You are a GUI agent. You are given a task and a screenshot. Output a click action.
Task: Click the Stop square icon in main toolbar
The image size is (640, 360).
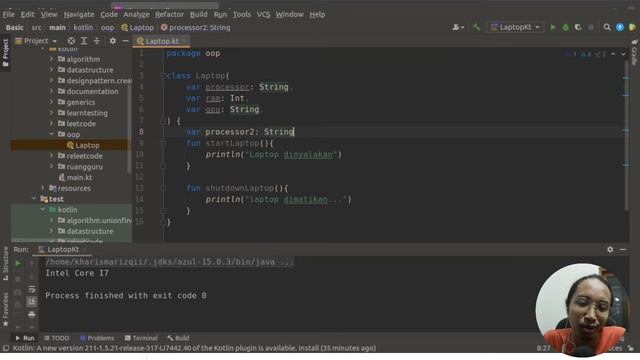click(x=591, y=27)
